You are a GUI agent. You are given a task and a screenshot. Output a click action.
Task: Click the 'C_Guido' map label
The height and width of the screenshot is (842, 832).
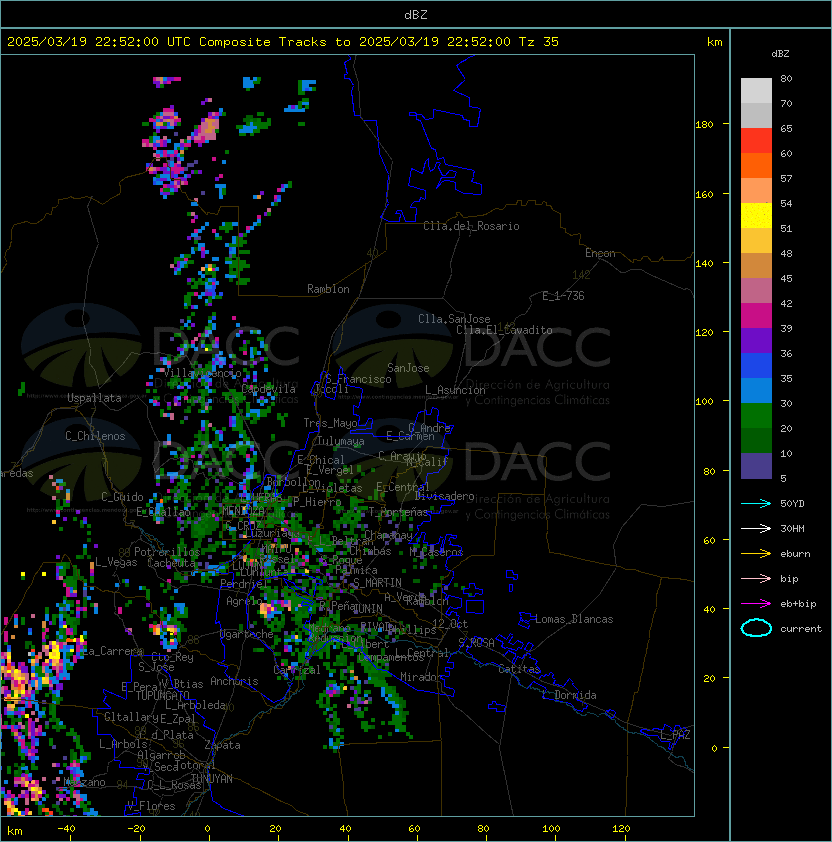pyautogui.click(x=122, y=497)
